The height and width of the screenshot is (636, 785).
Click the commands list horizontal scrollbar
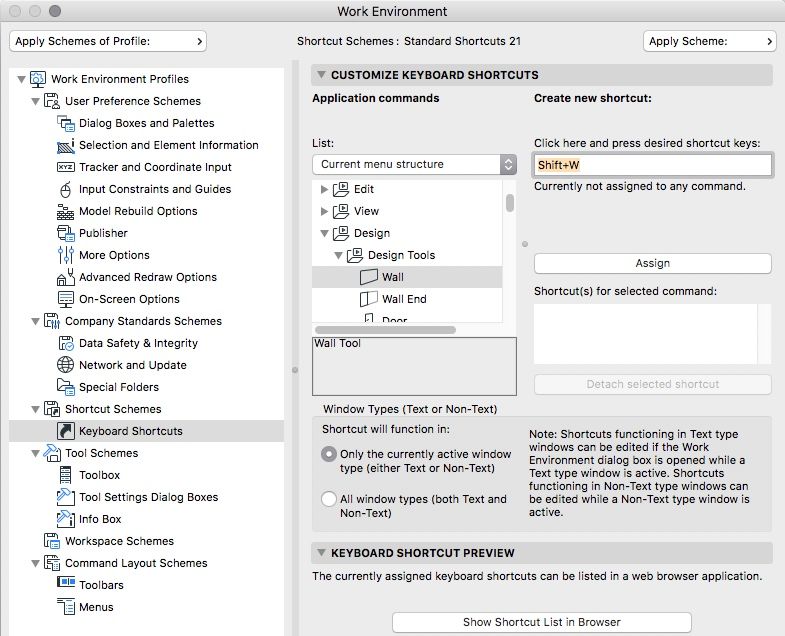[x=385, y=330]
